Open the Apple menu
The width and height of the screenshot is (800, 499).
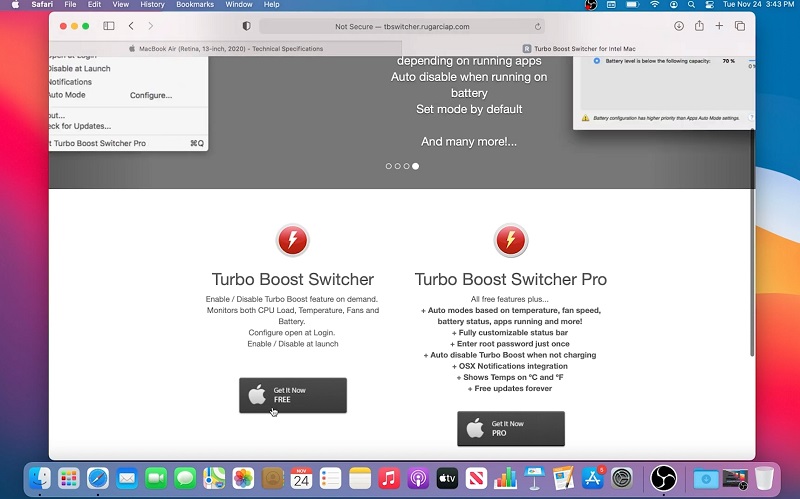click(15, 5)
